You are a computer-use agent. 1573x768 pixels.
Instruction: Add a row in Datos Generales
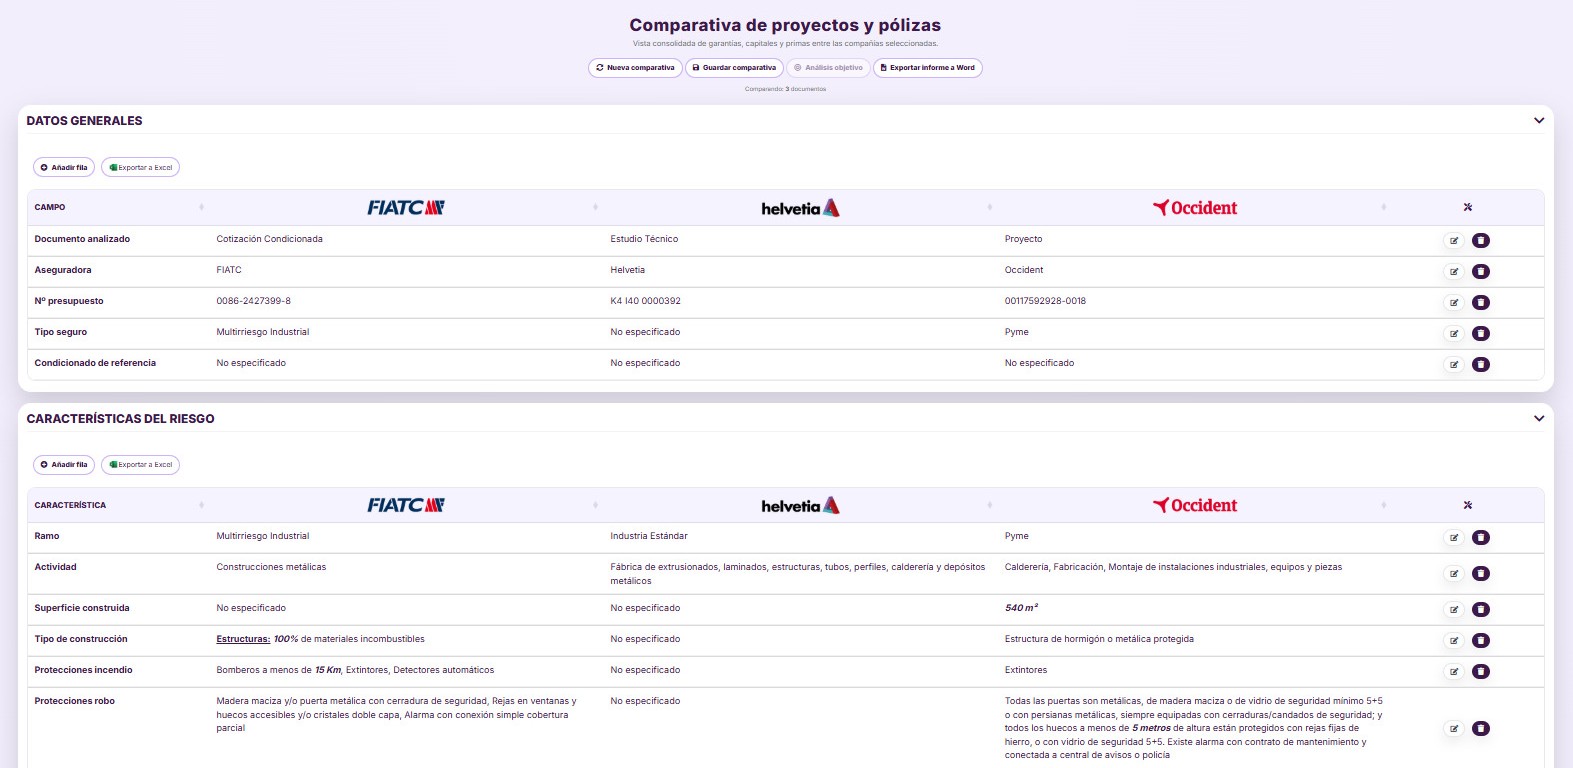click(x=64, y=167)
